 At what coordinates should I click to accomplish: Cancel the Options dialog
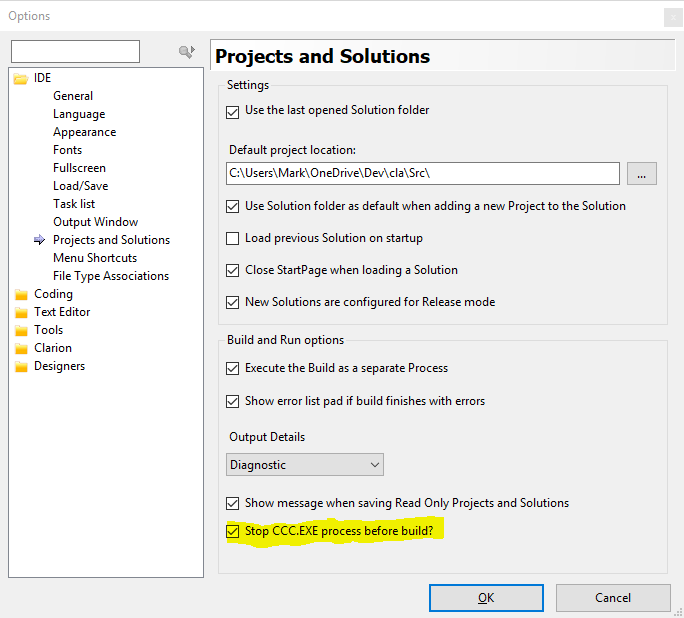pos(612,598)
